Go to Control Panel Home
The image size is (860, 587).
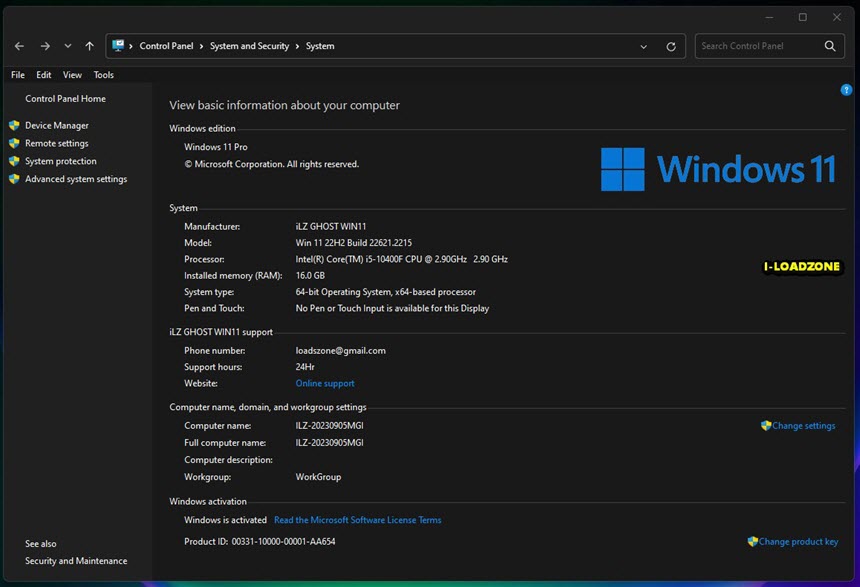tap(65, 99)
